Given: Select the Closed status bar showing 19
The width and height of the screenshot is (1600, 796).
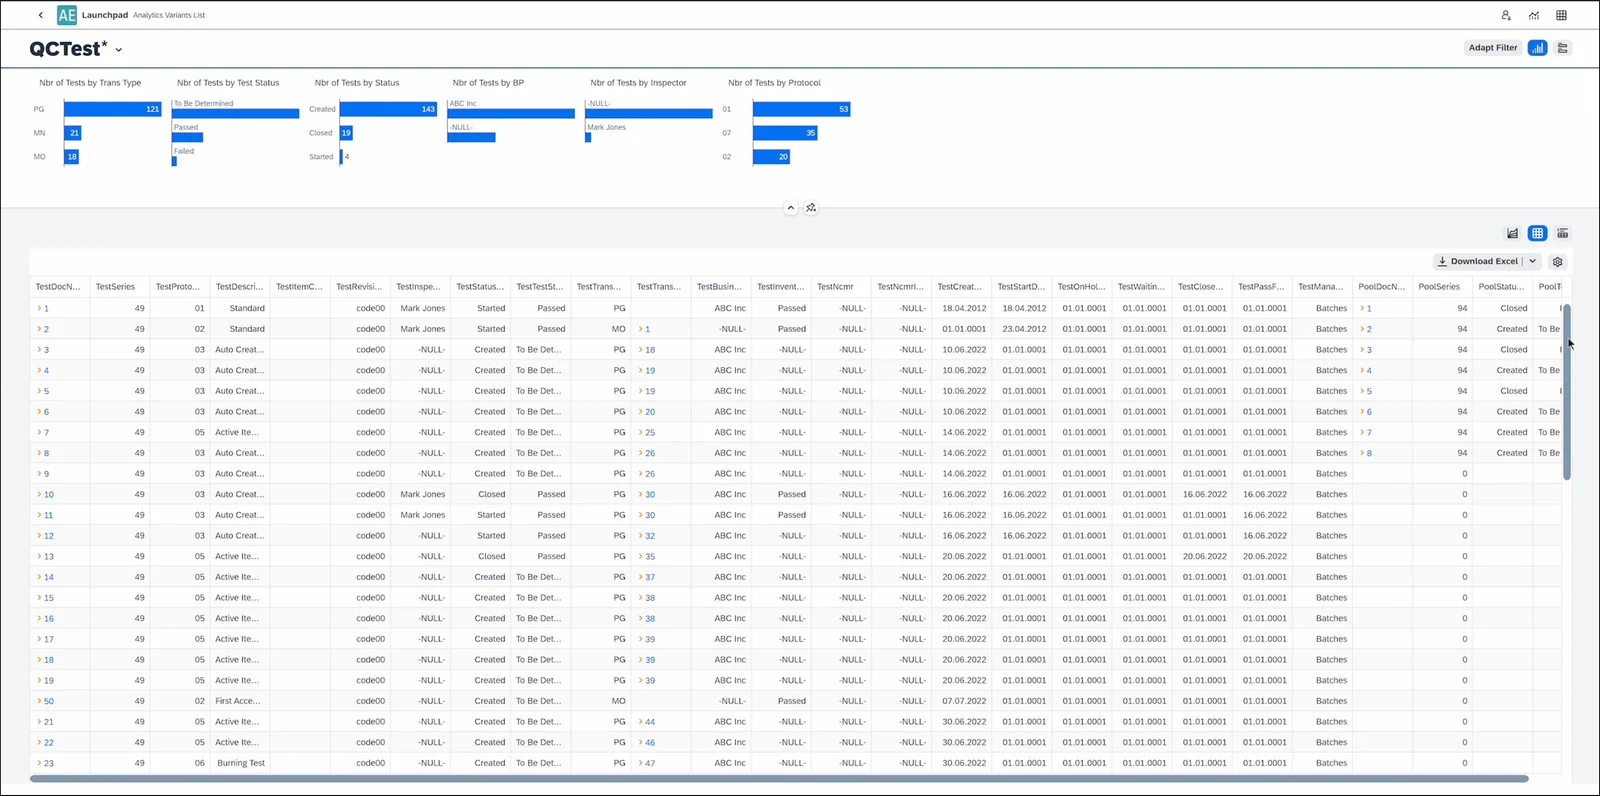Looking at the screenshot, I should pos(347,133).
